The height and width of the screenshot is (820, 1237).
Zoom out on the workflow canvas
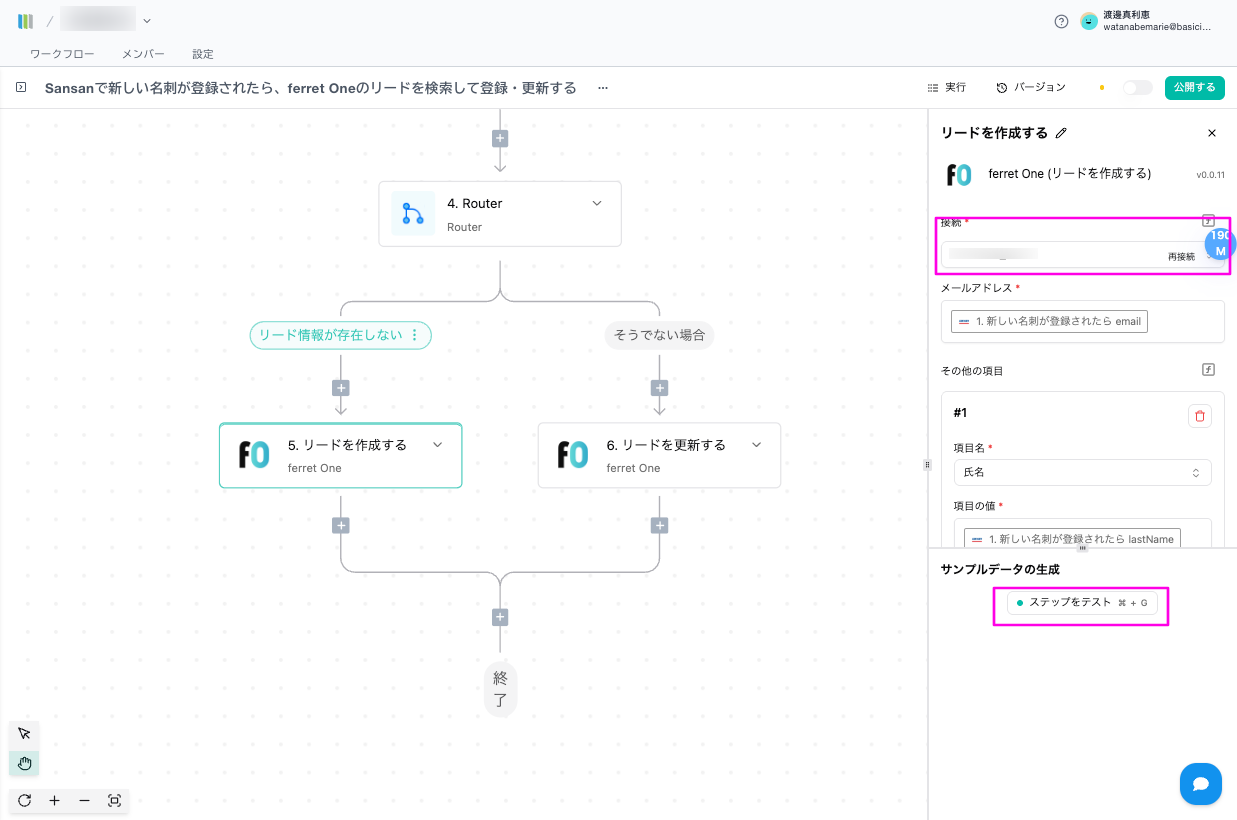point(84,801)
